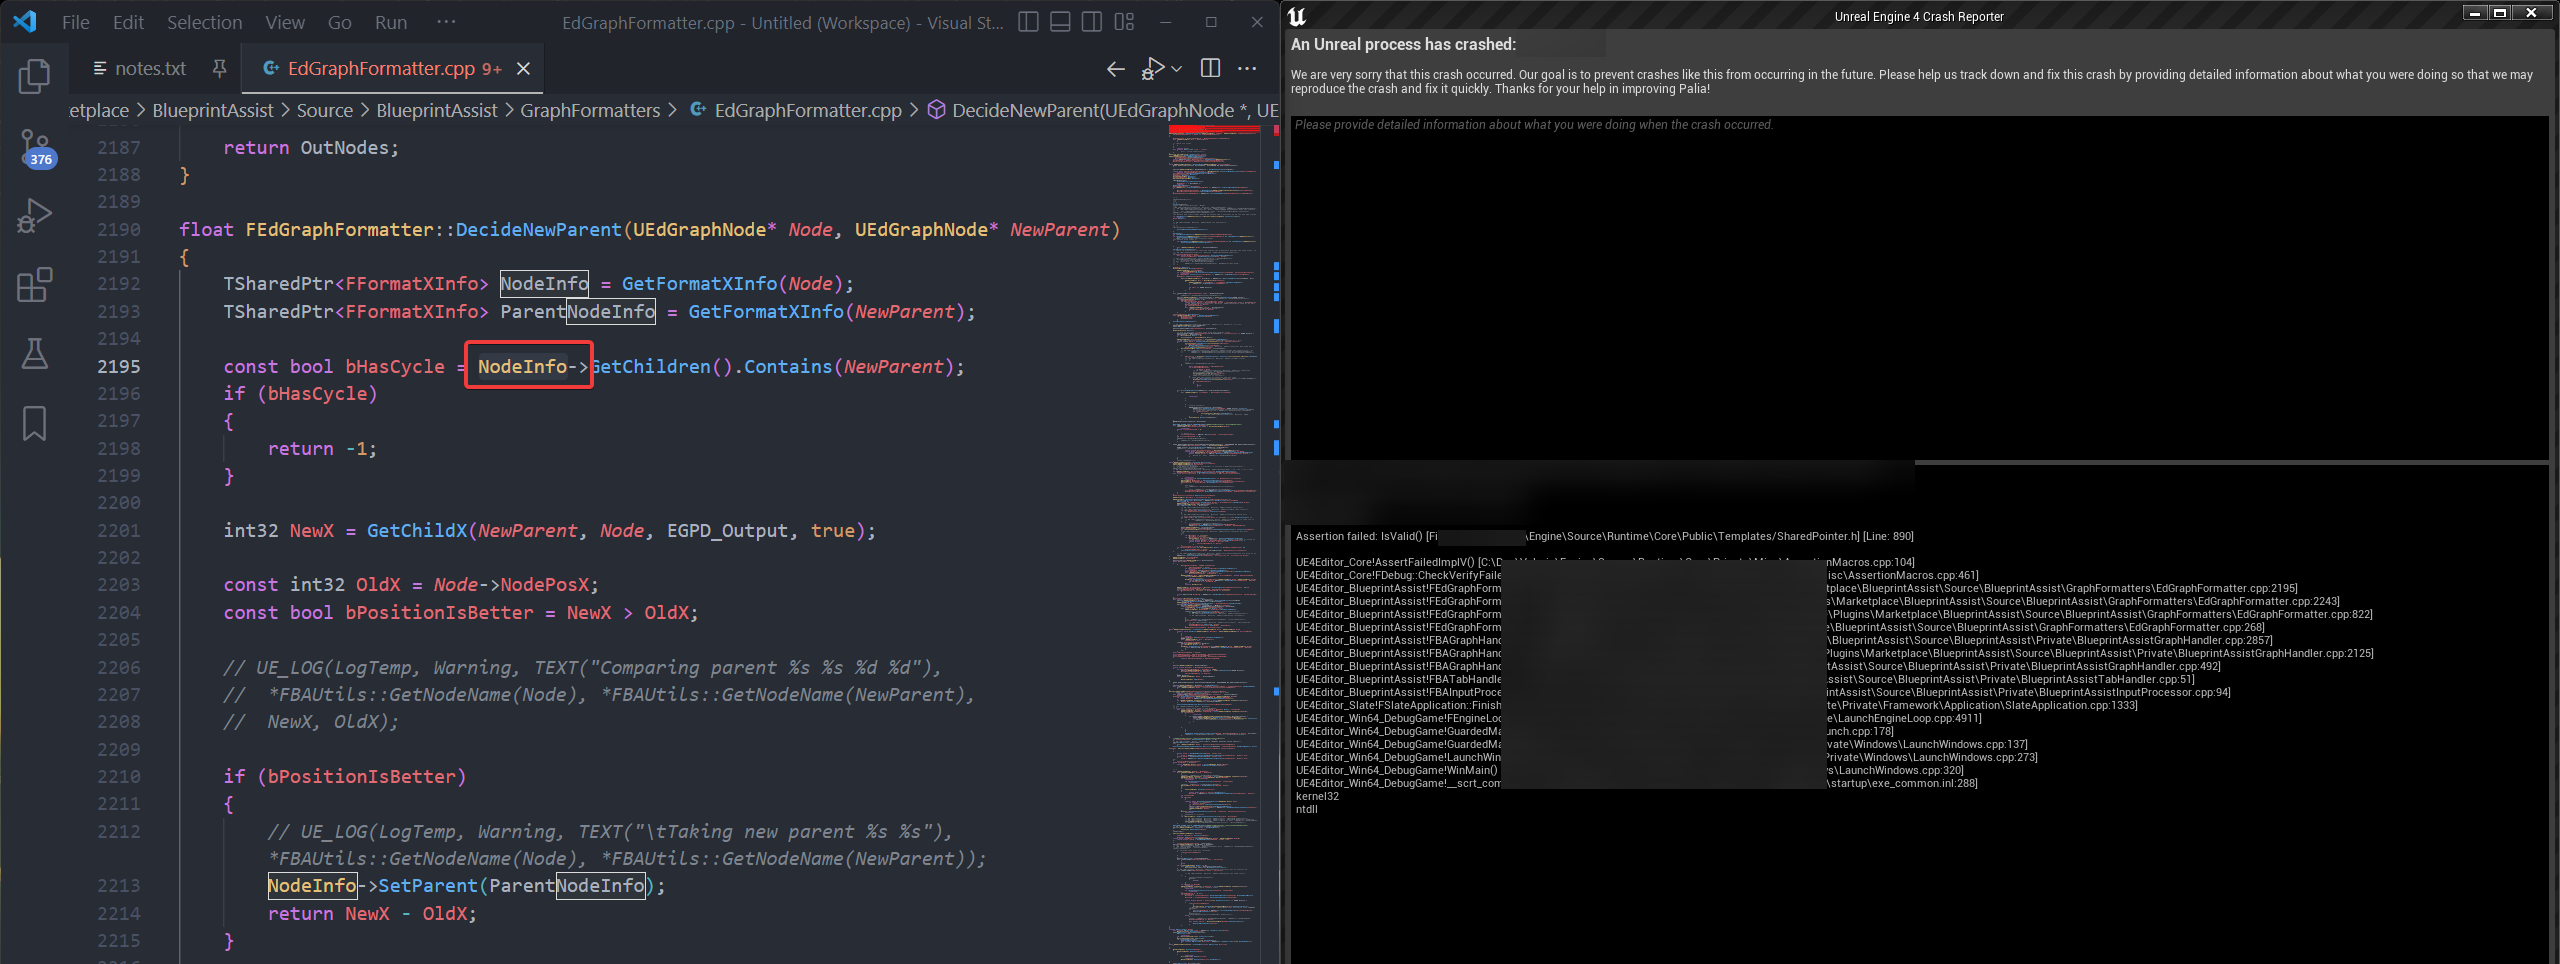Click the 'An Unreal process has crashed' heading
Viewport: 2560px width, 964px height.
(1403, 44)
